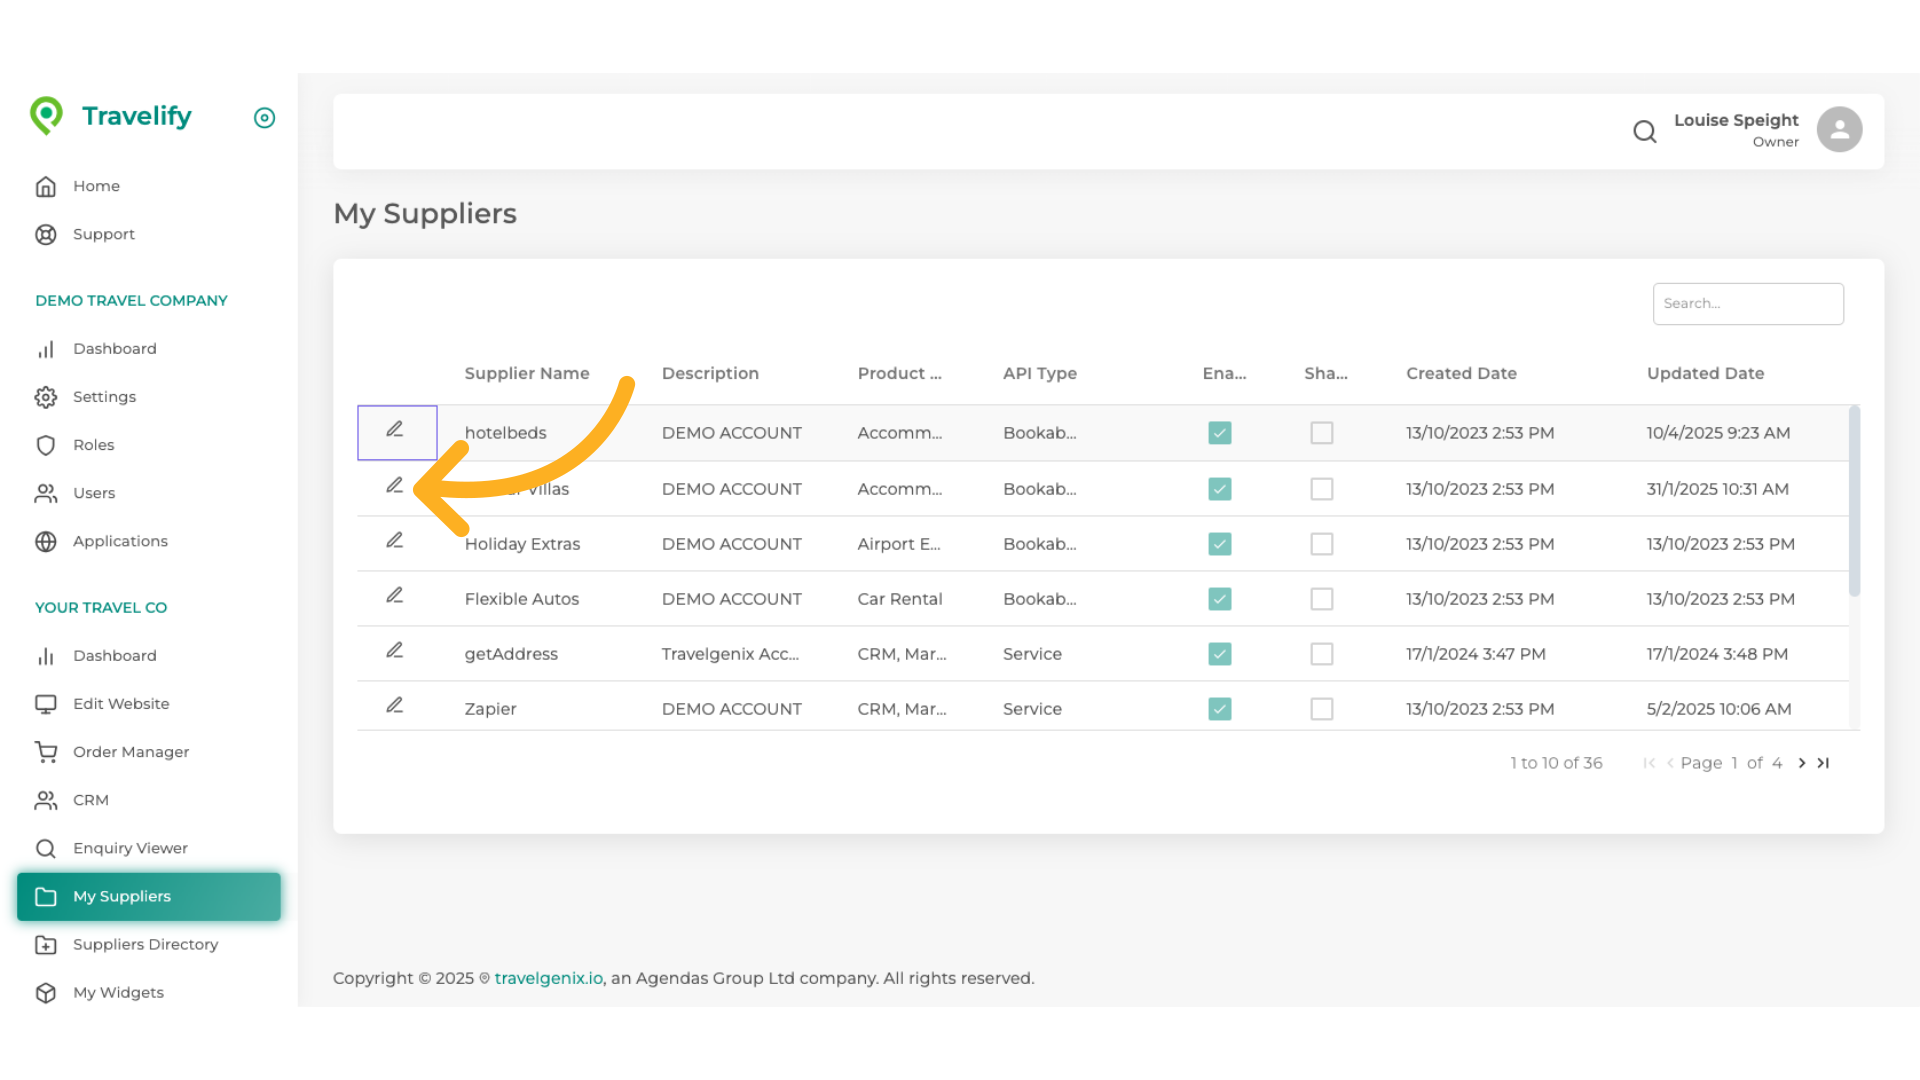Open Suppliers Directory in sidebar
This screenshot has width=1920, height=1080.
[x=145, y=944]
